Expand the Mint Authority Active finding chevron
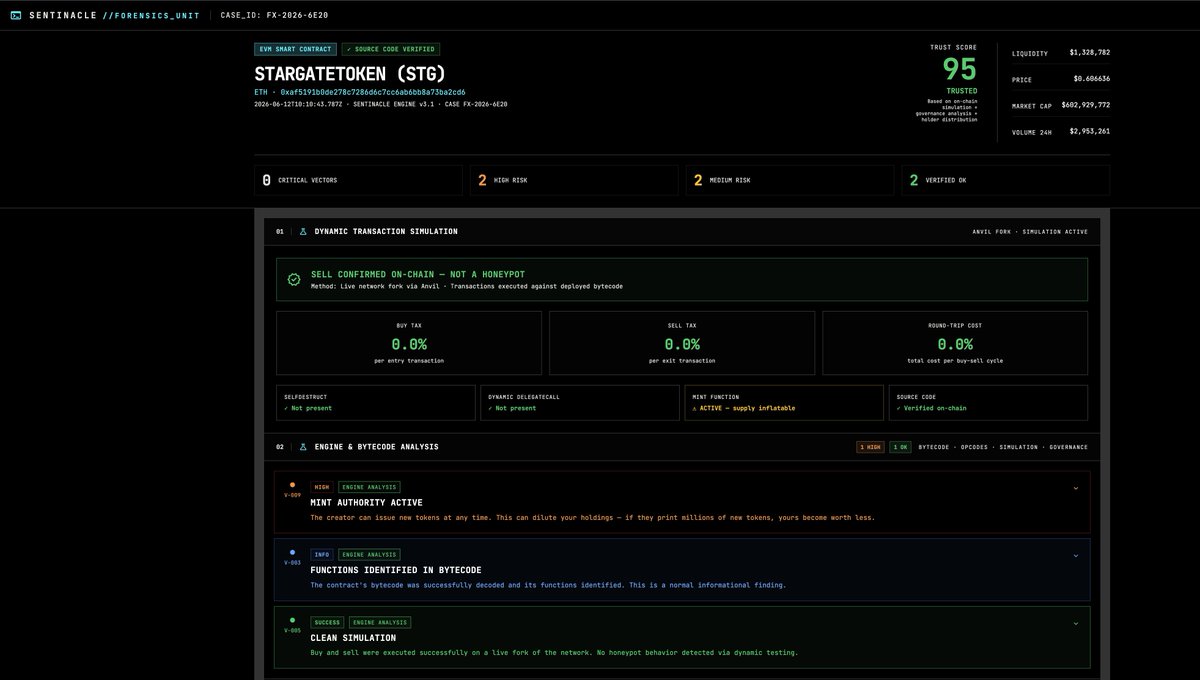Screen dimensions: 1200x680 pyautogui.click(x=1076, y=488)
